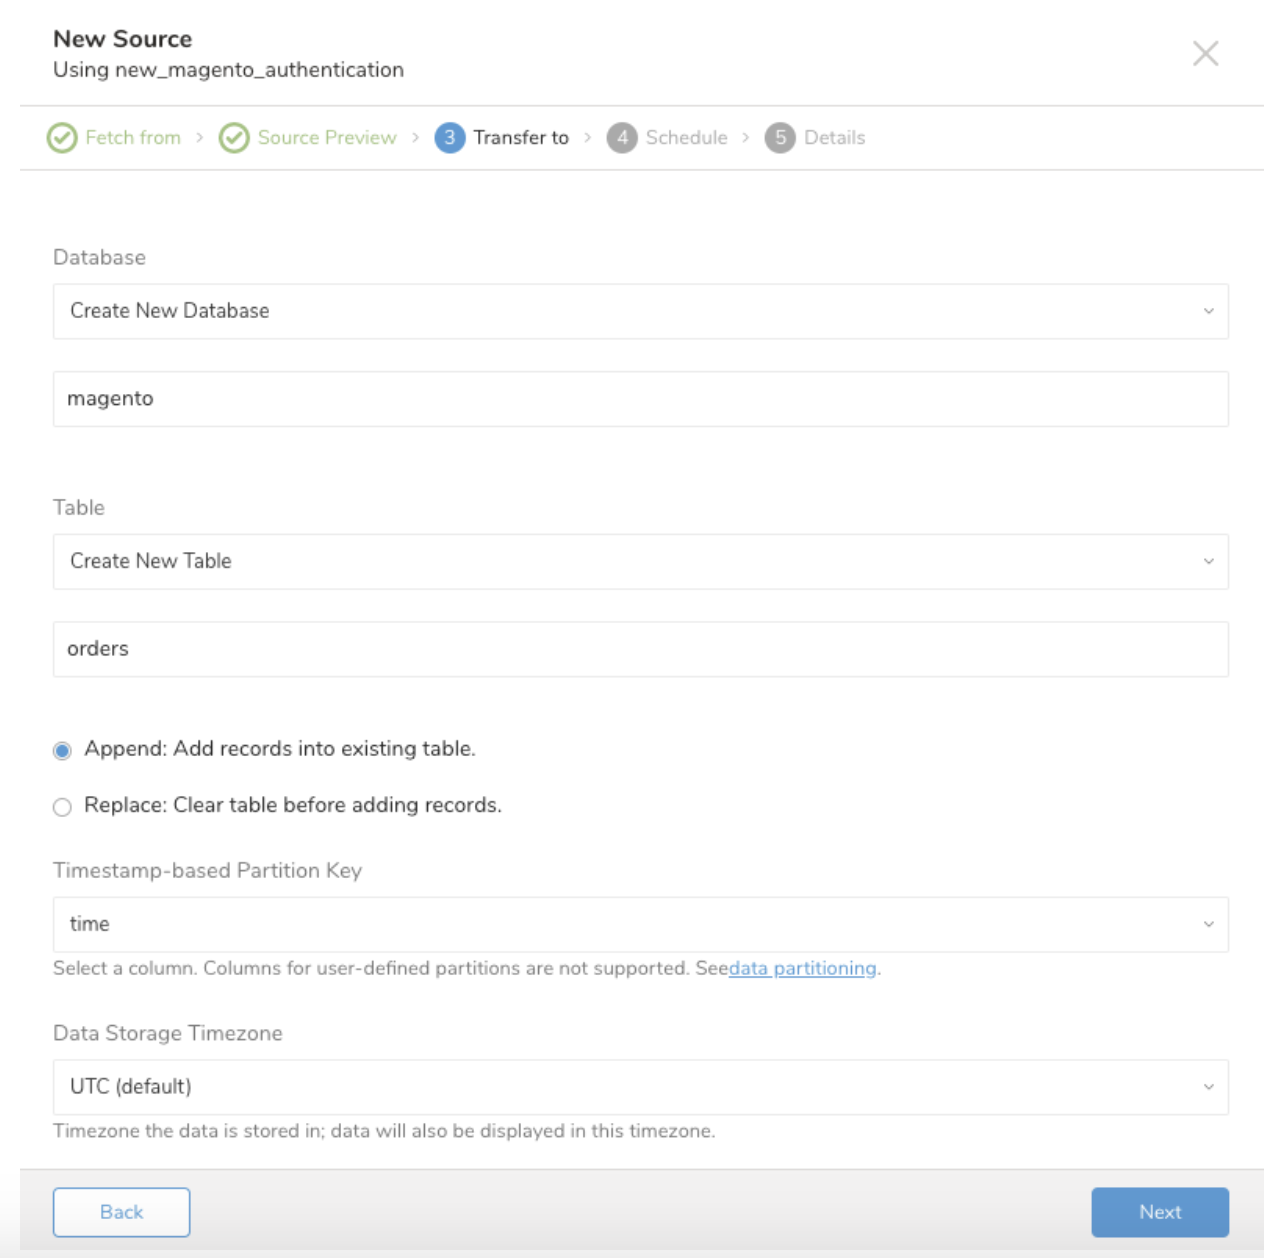Click the Source Preview checkmark icon

234,138
